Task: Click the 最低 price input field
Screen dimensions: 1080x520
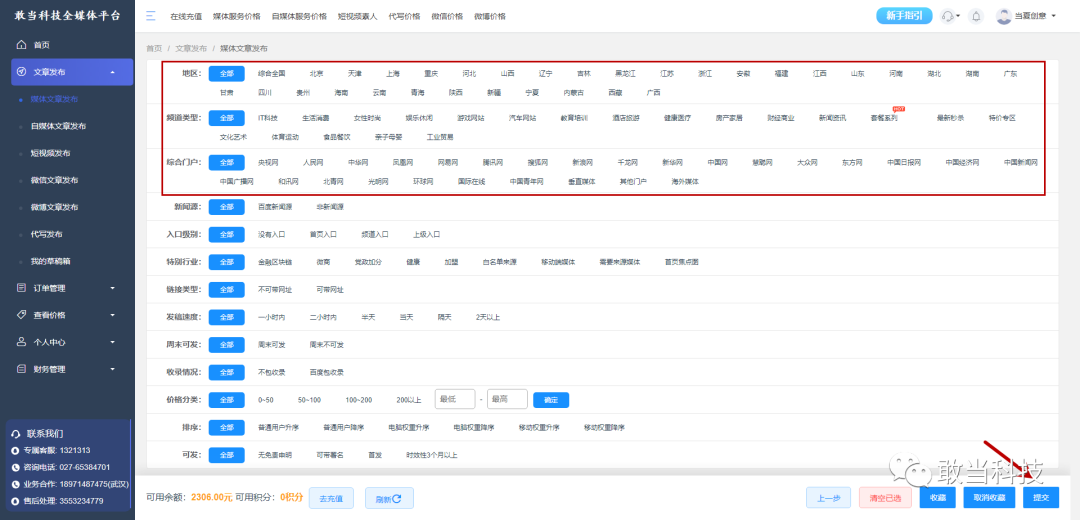Action: pyautogui.click(x=455, y=399)
